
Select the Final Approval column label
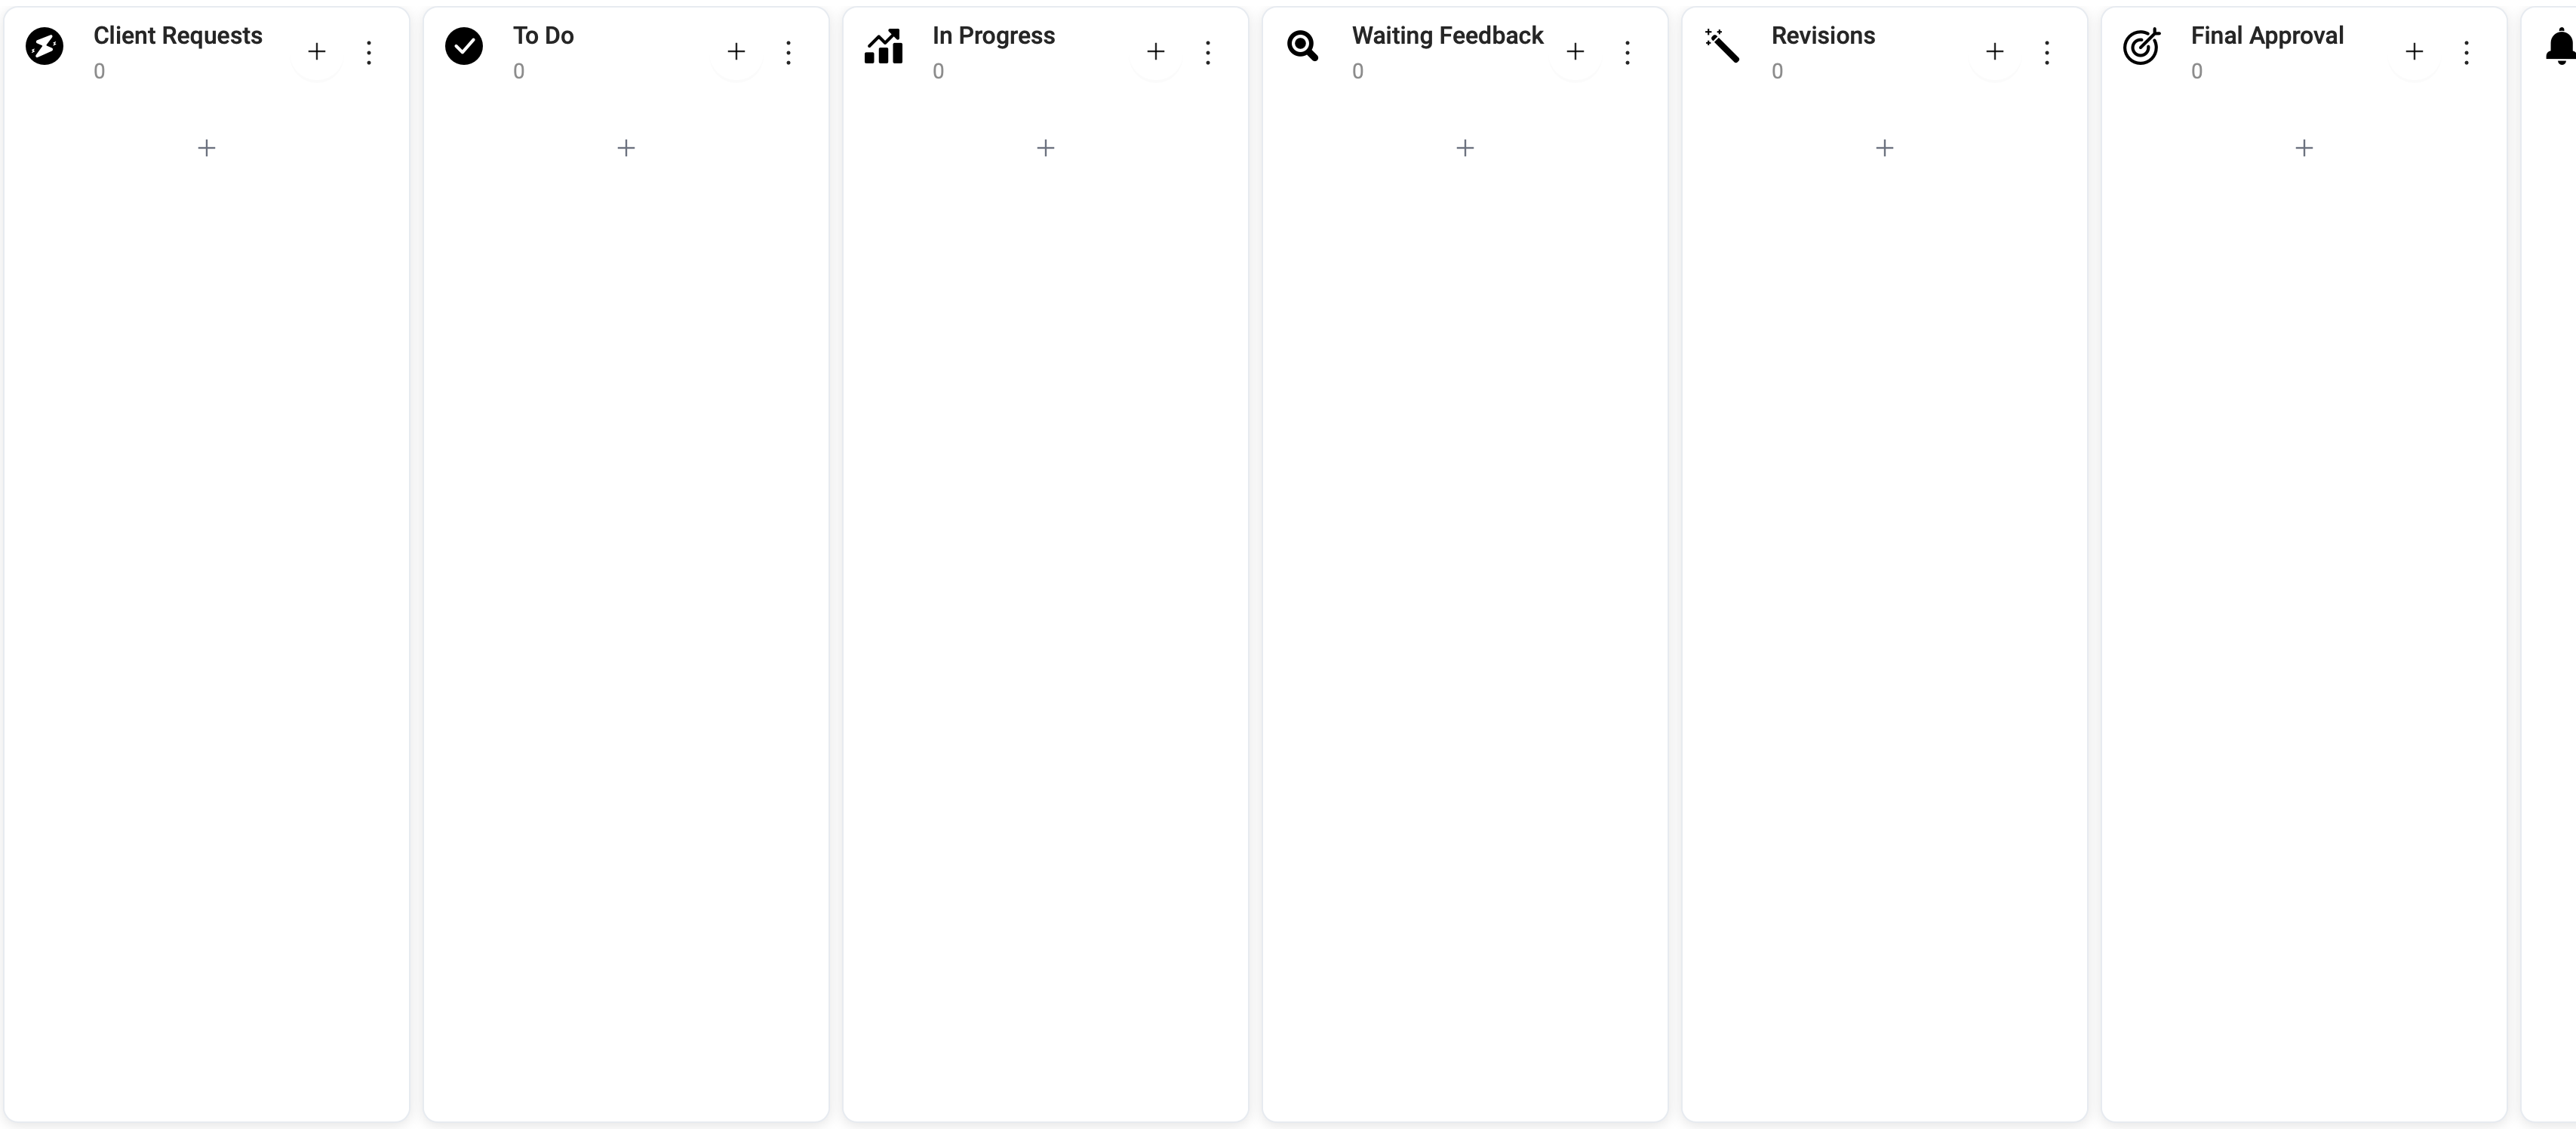coord(2272,36)
